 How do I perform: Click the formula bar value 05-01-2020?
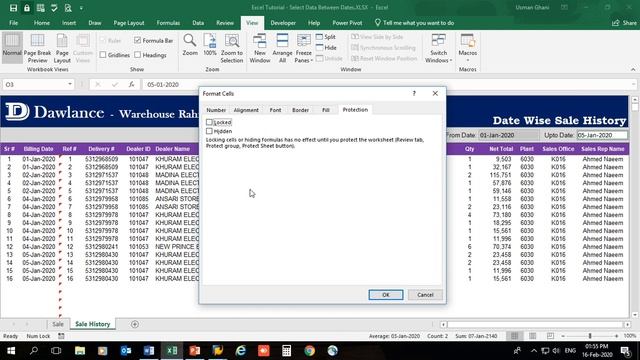point(163,84)
